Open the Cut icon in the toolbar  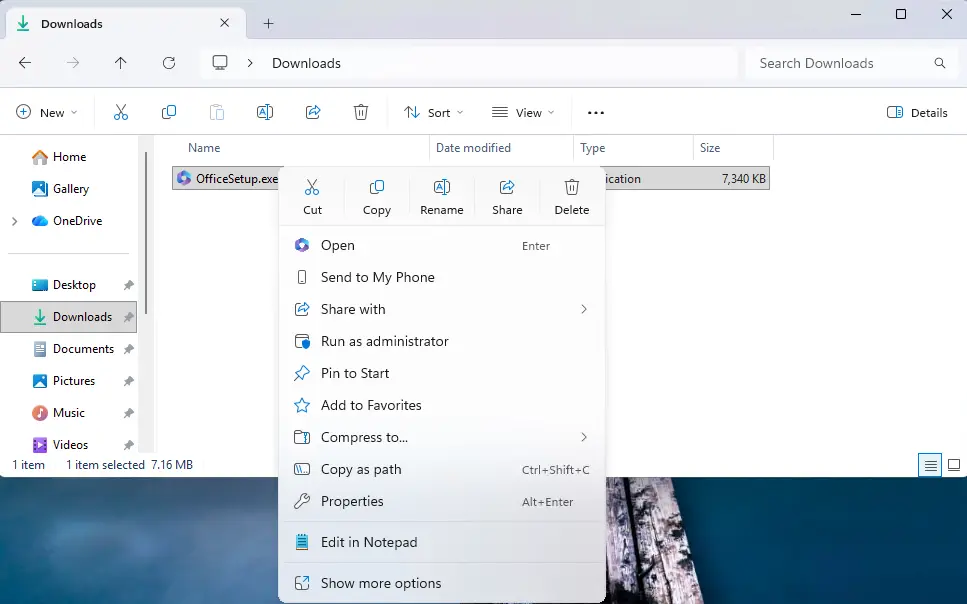pos(121,112)
